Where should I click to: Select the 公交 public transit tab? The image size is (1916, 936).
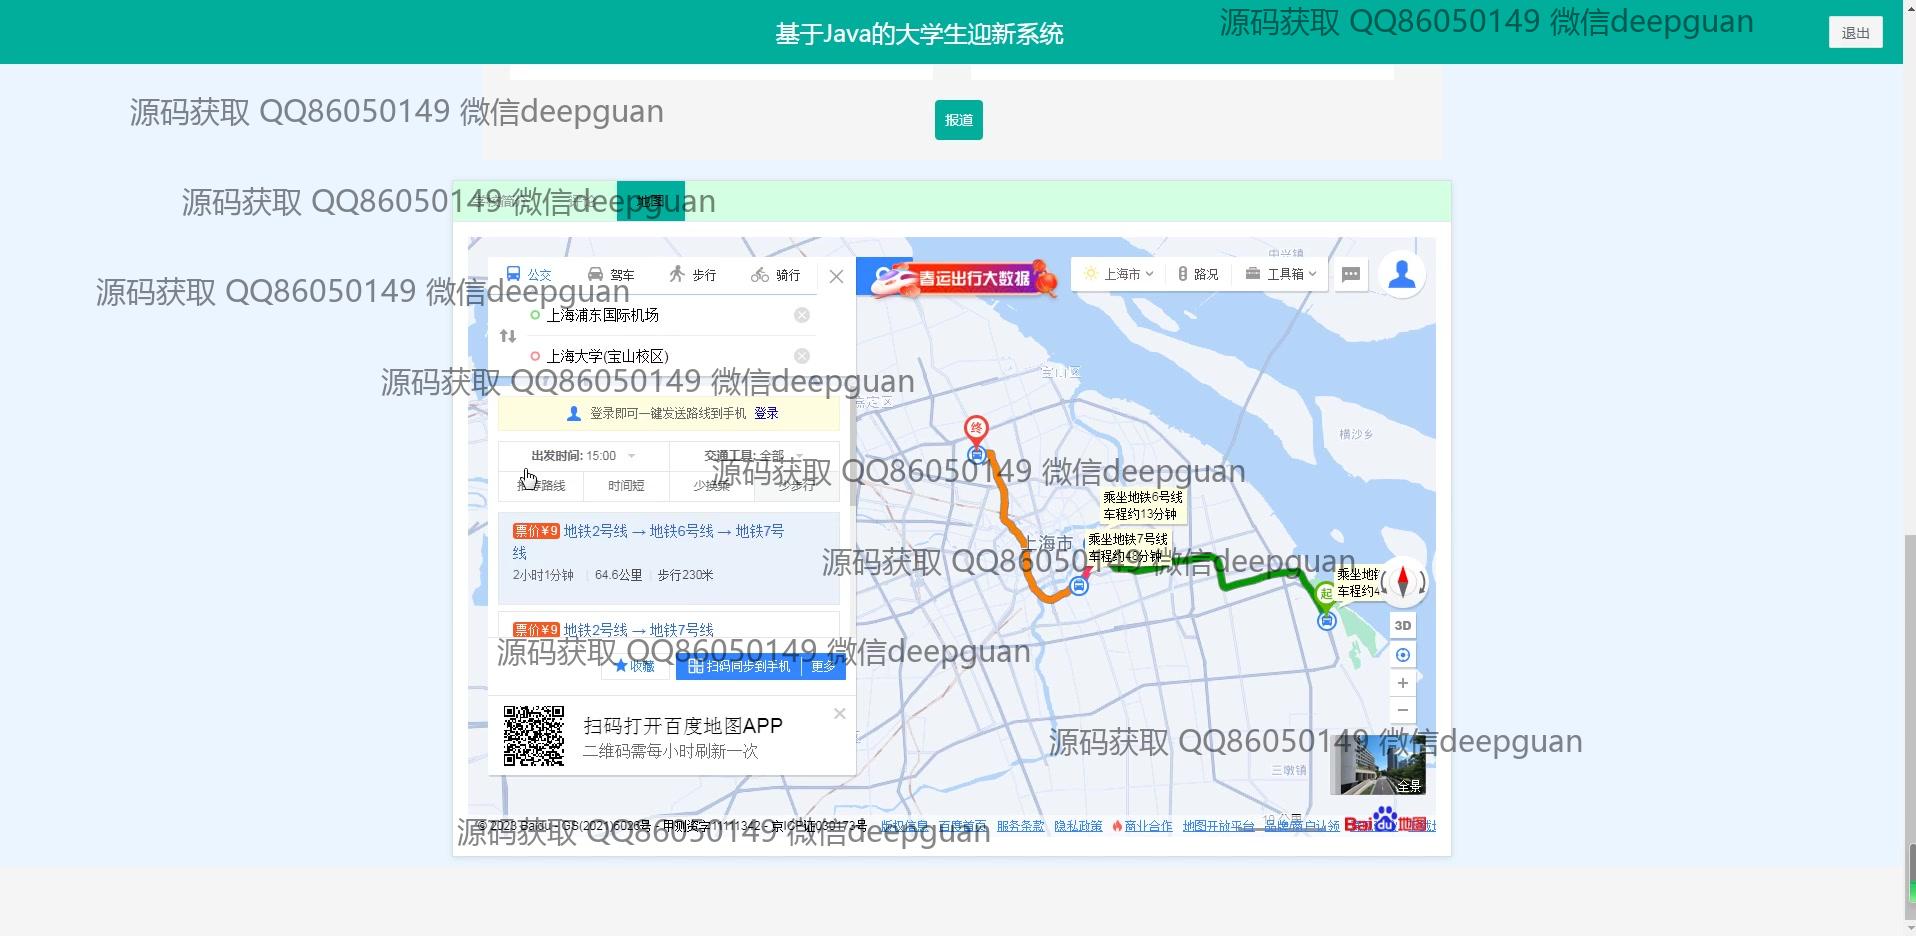click(529, 274)
